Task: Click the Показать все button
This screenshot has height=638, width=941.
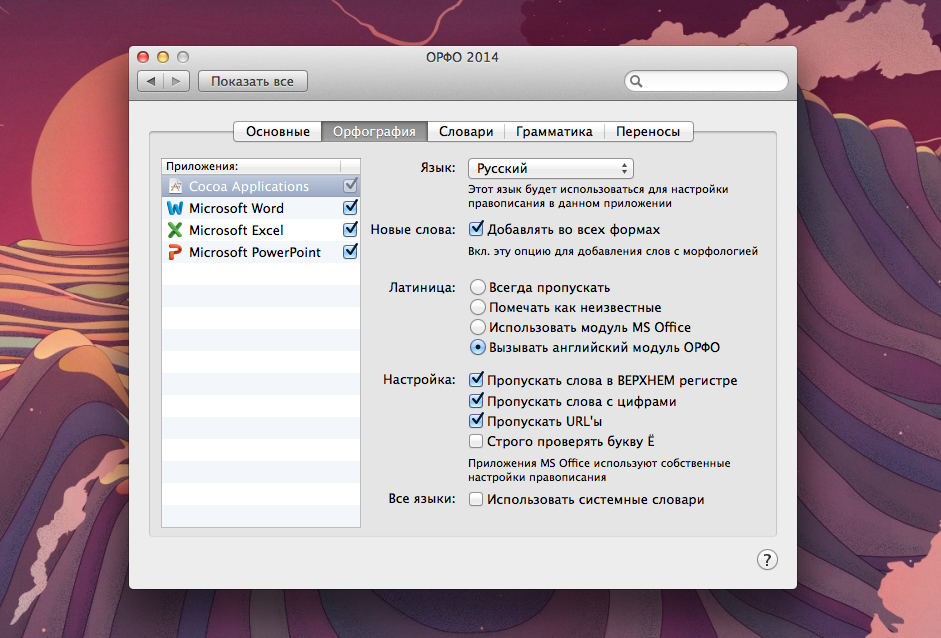Action: 252,81
